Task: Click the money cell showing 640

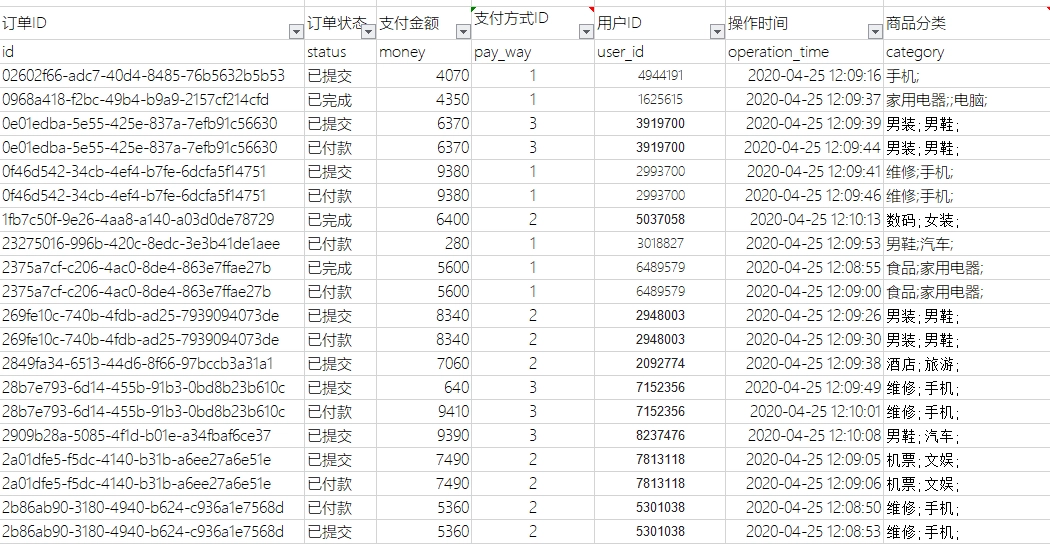Action: (x=424, y=388)
